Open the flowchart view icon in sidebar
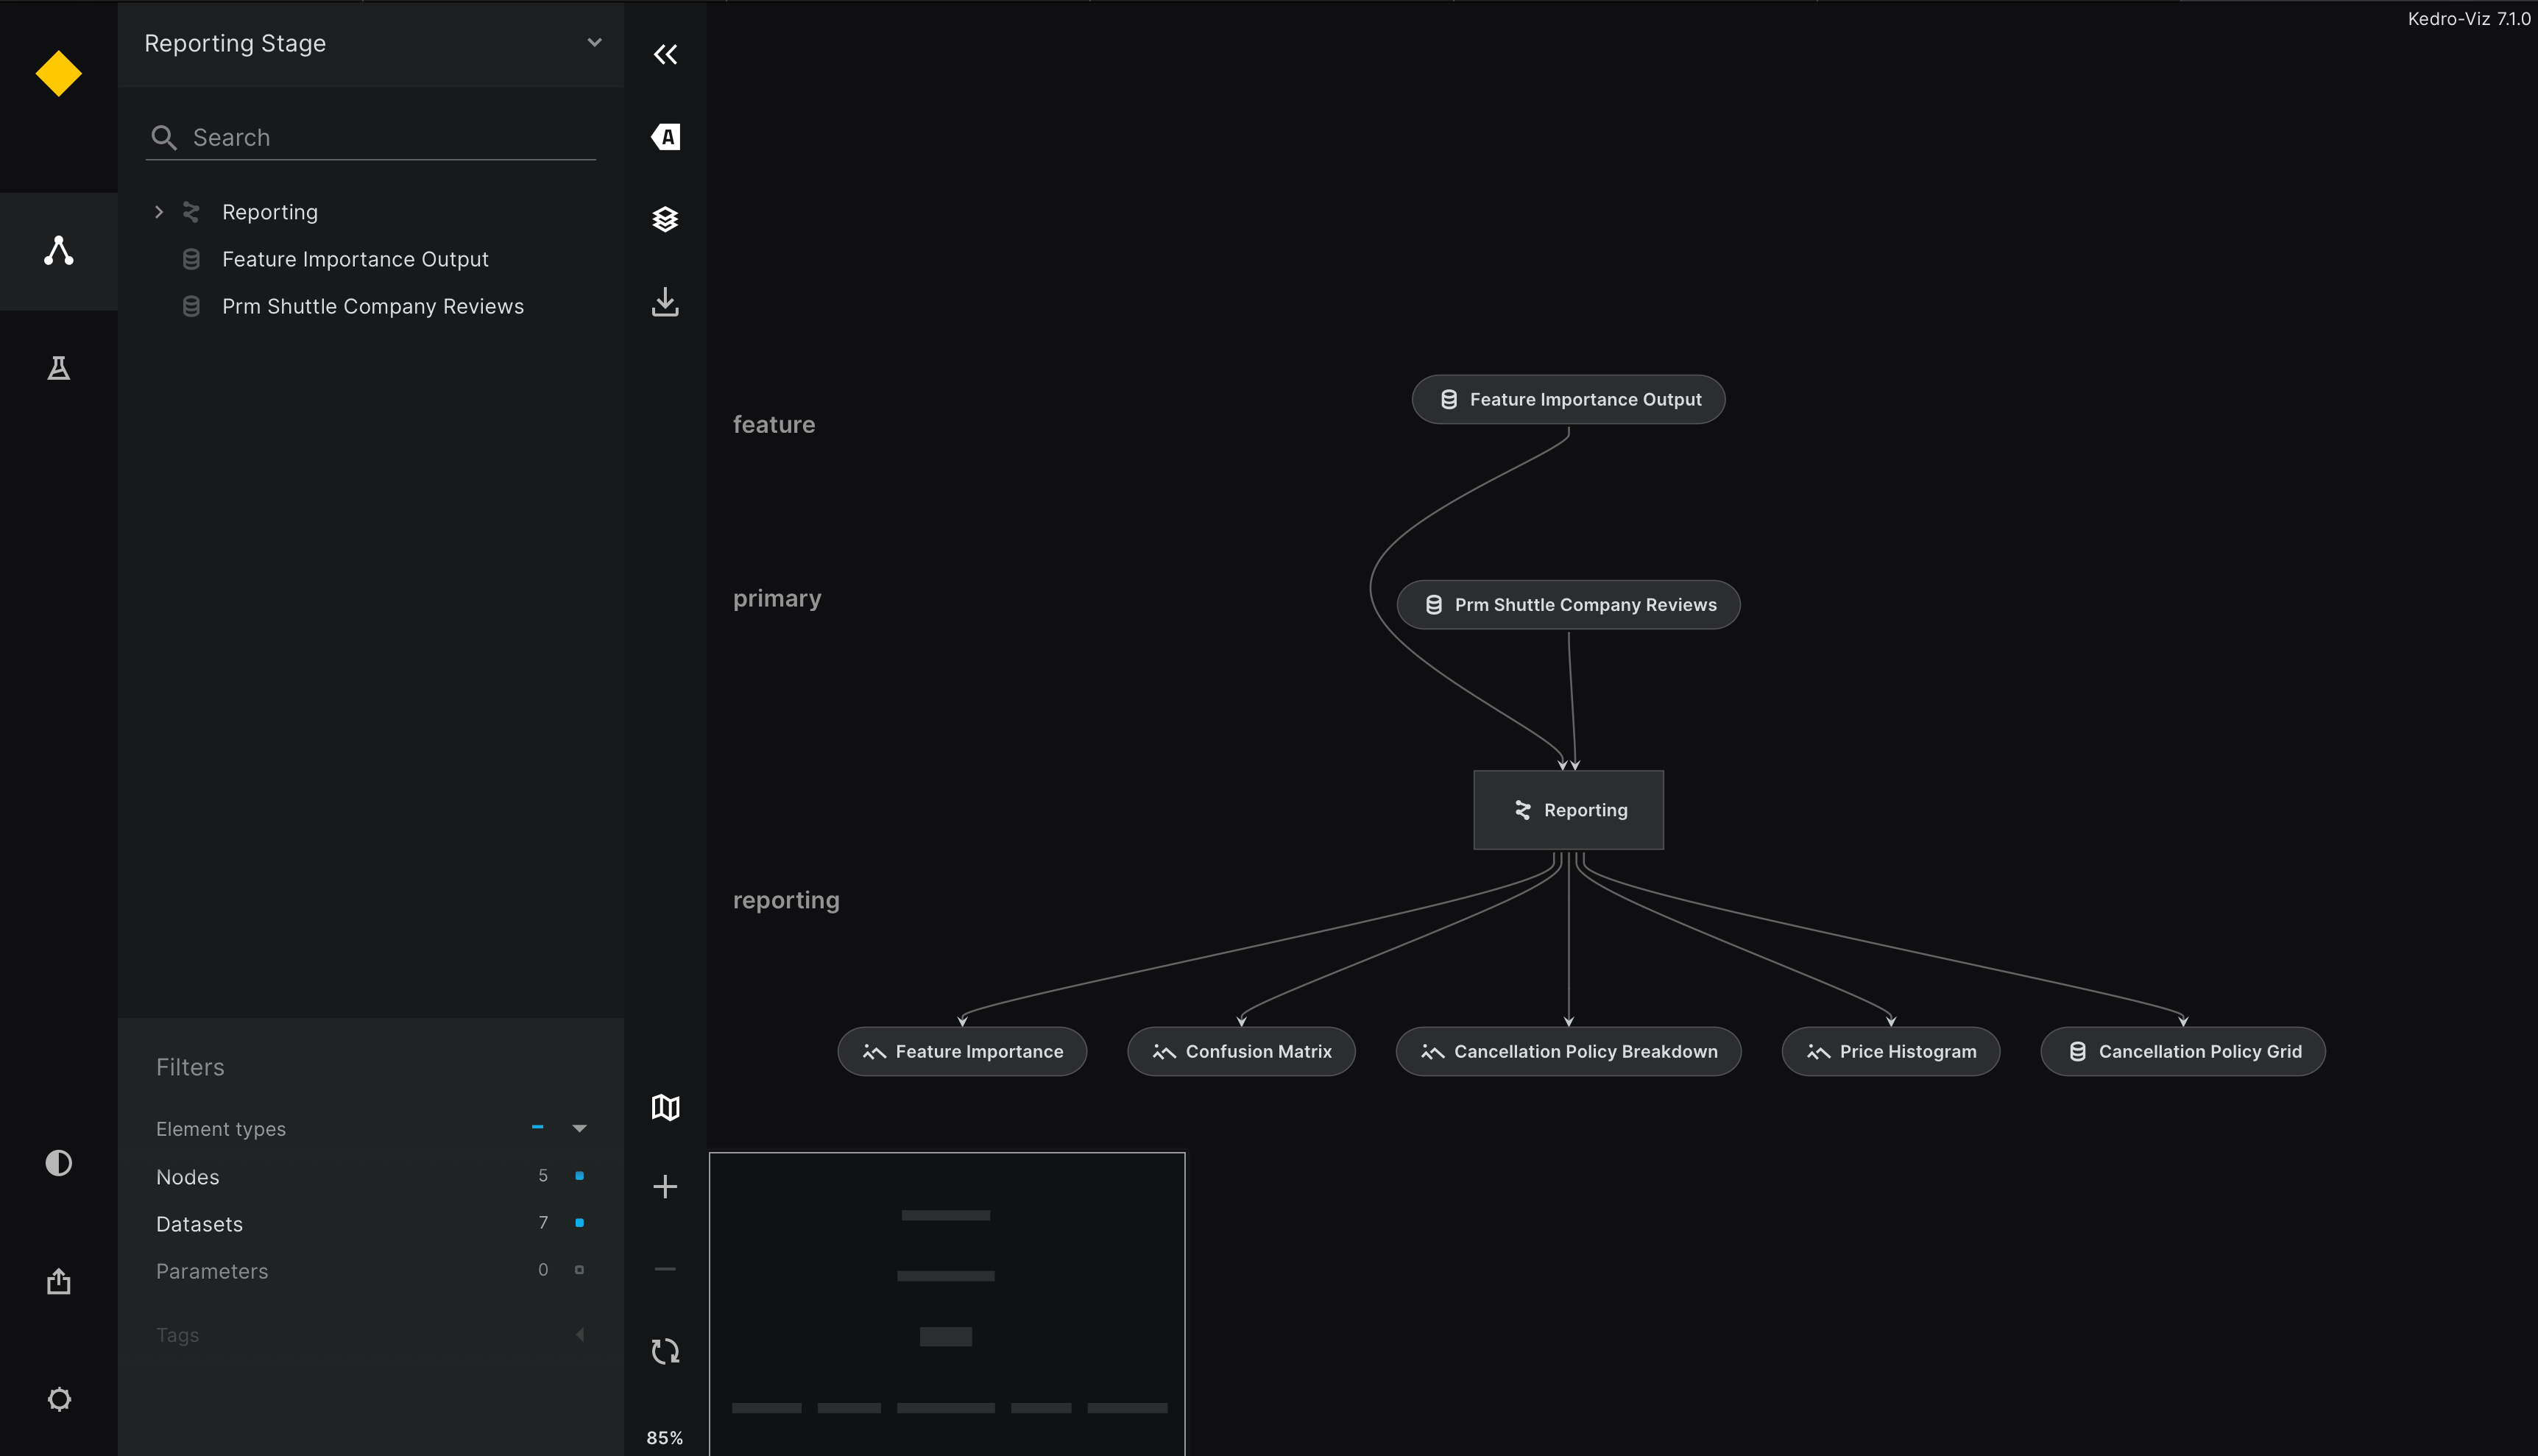 click(x=59, y=251)
